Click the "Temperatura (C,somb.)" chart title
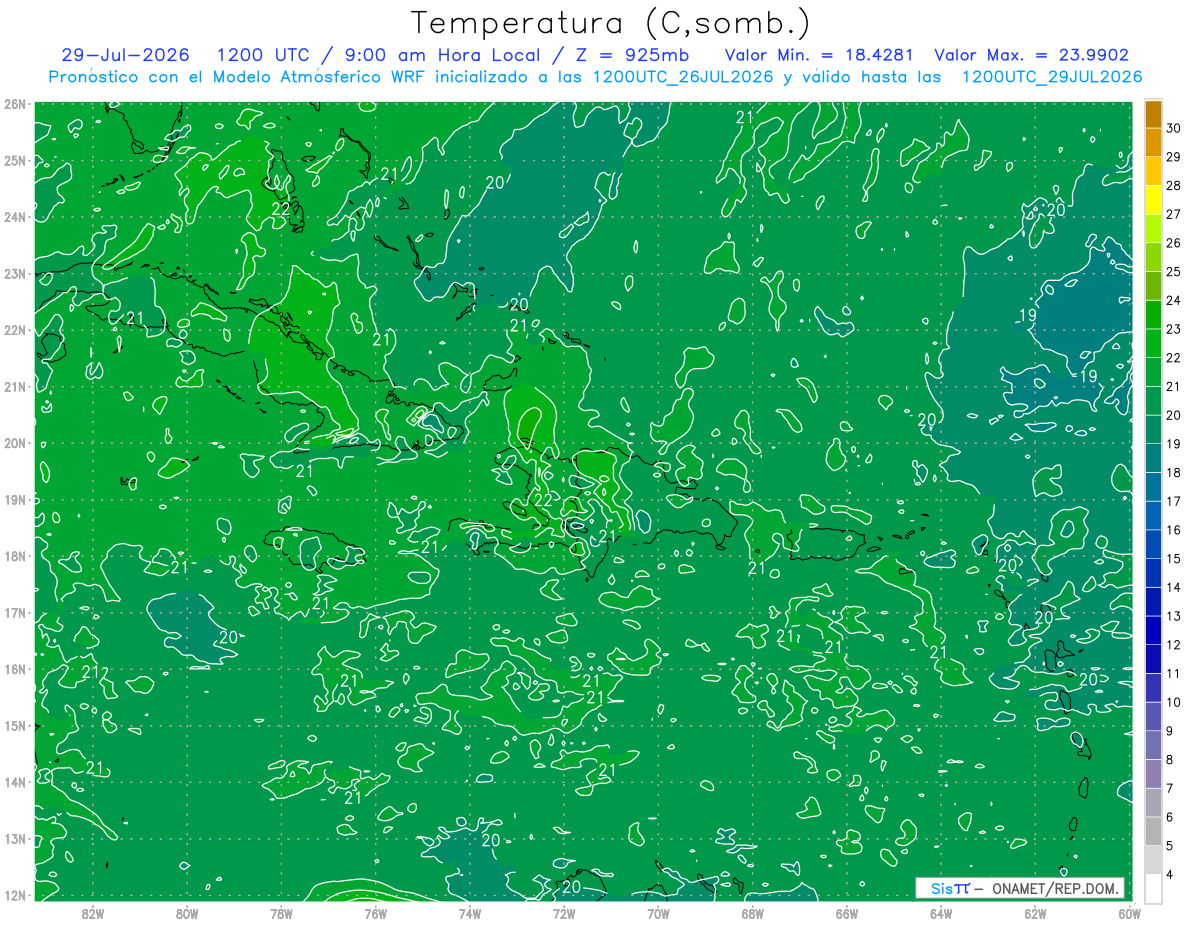Image resolution: width=1200 pixels, height=927 pixels. click(x=611, y=24)
